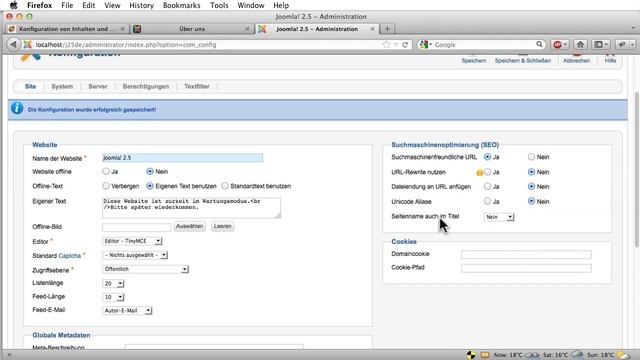
Task: Open new tab with plus button
Action: pos(387,29)
